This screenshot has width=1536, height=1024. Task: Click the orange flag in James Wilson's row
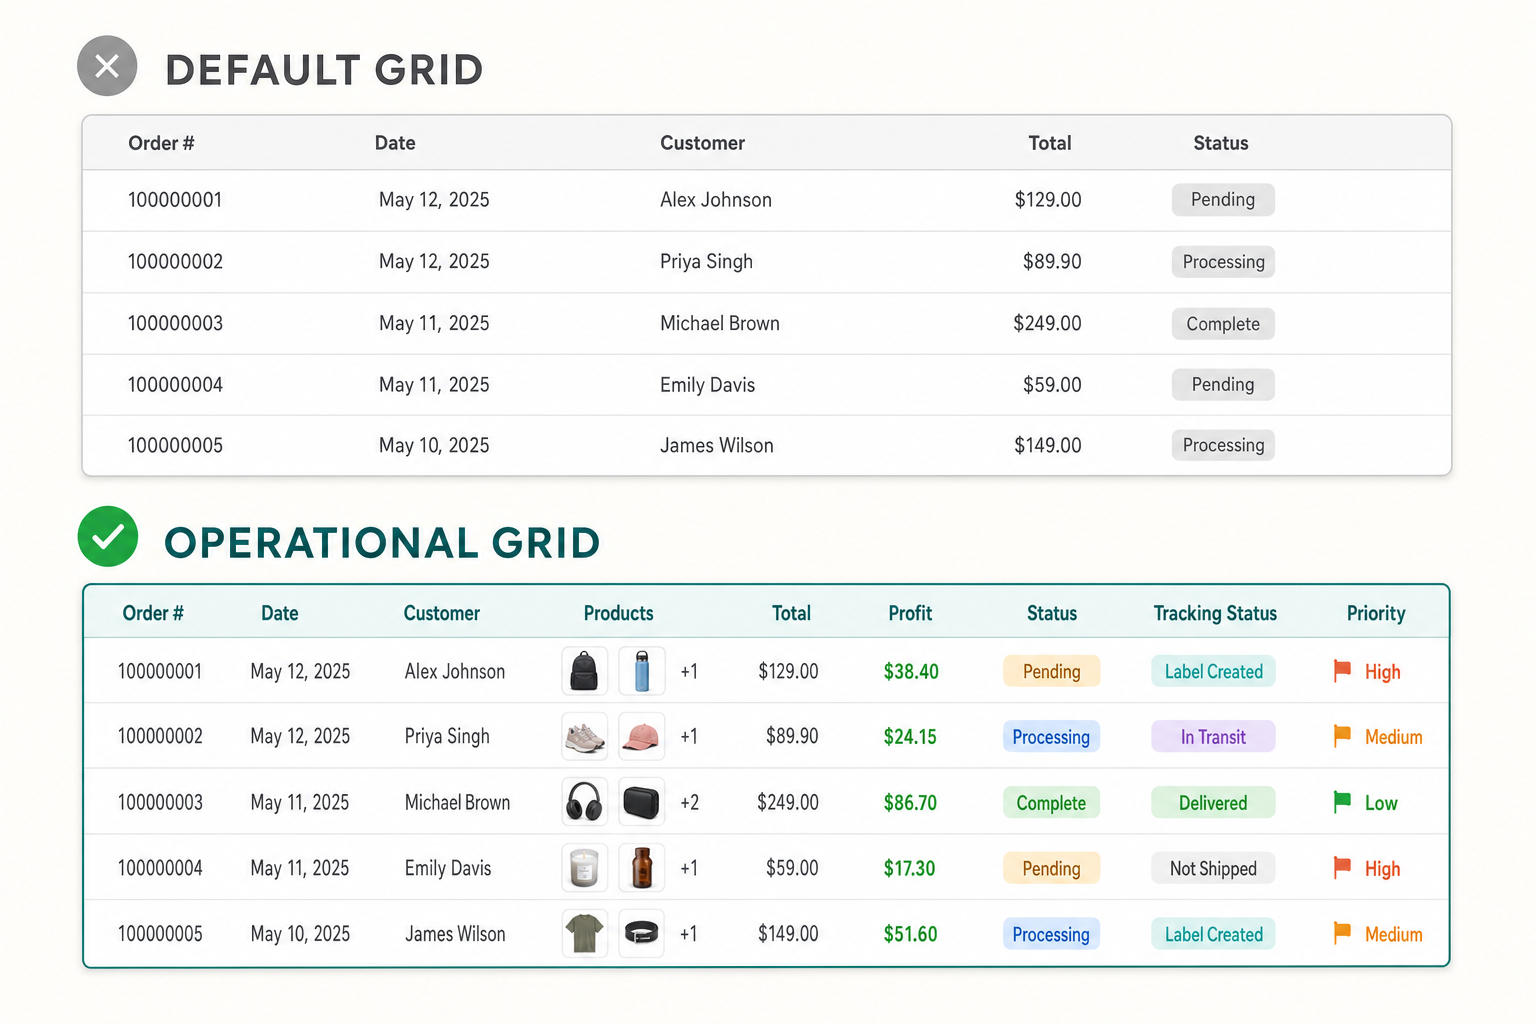tap(1342, 934)
